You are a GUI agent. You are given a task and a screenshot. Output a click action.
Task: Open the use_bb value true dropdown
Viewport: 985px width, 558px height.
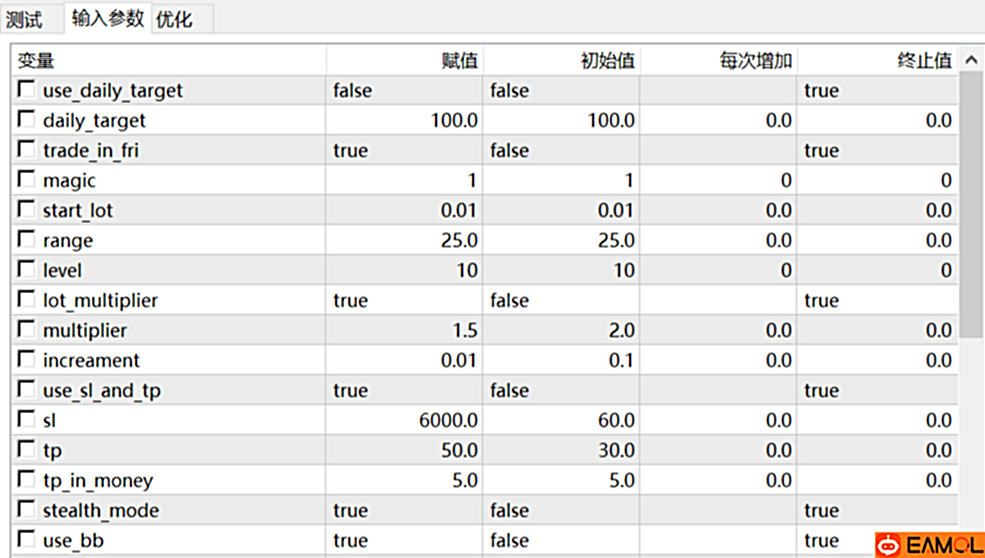[x=405, y=540]
